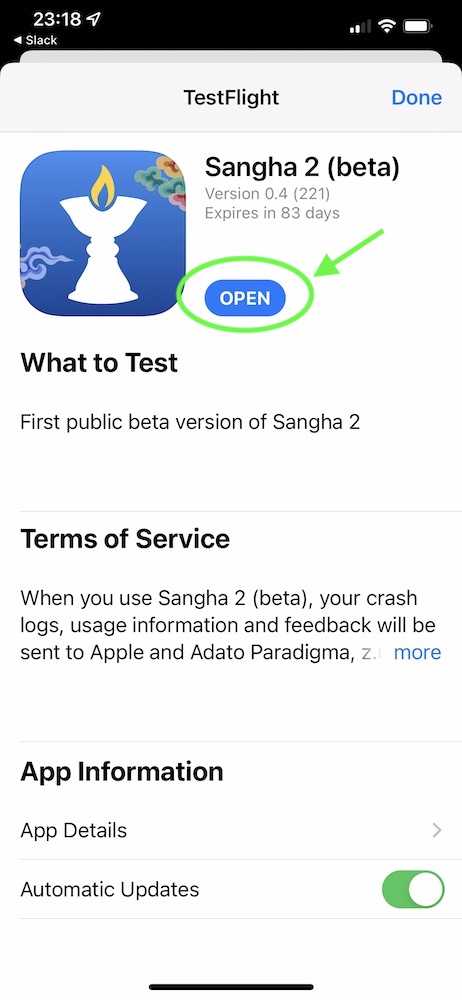Tap the Expires in 83 days label
Viewport: 462px width, 1000px height.
pos(272,212)
